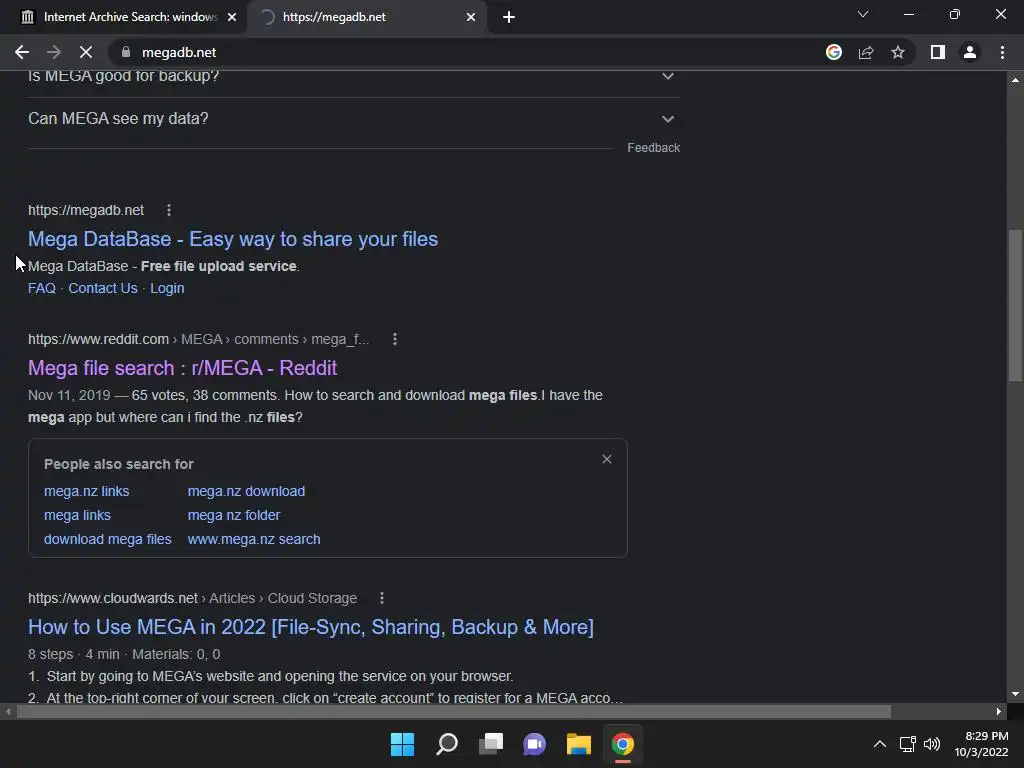The height and width of the screenshot is (768, 1024).
Task: Open the tab search dropdown arrow
Action: 863,14
